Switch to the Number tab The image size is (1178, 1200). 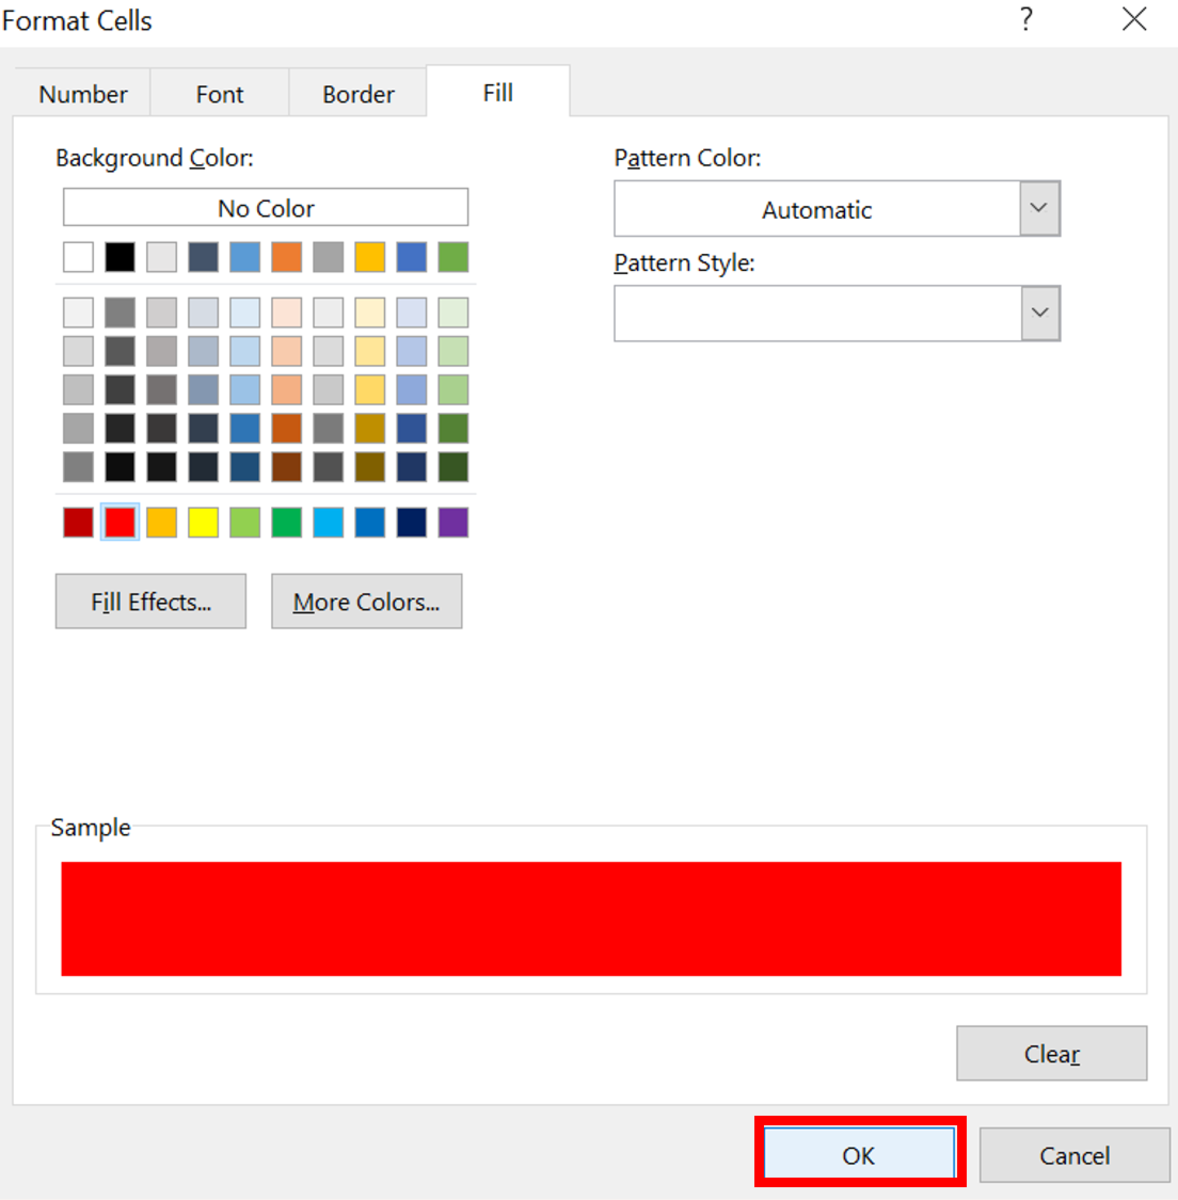82,93
